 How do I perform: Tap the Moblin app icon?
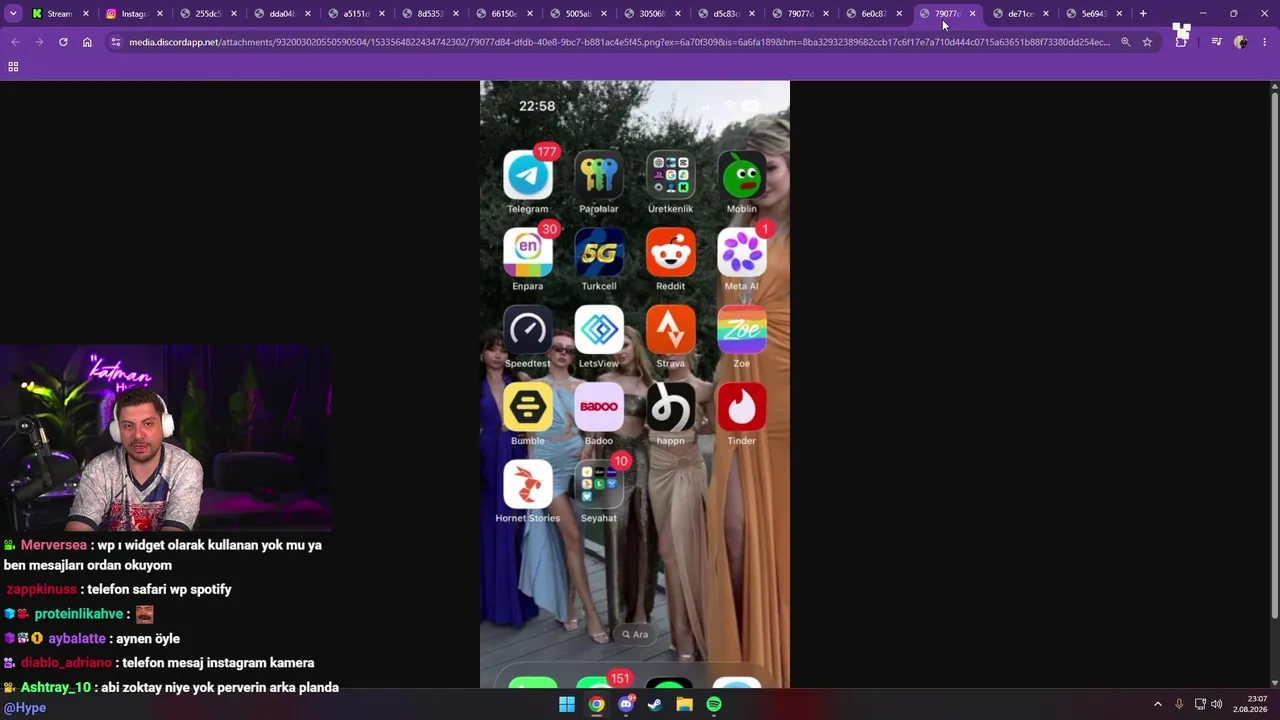tap(742, 176)
